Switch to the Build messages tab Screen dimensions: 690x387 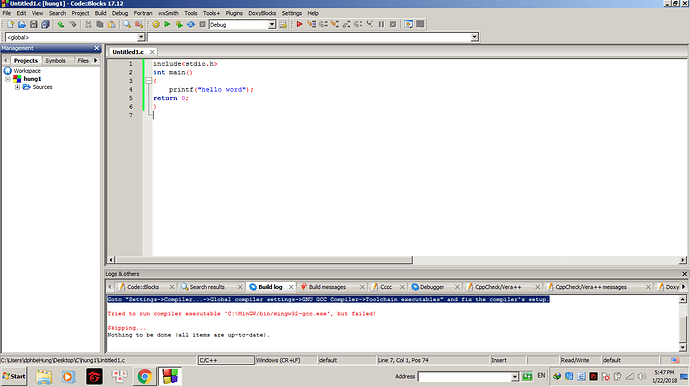coord(327,287)
